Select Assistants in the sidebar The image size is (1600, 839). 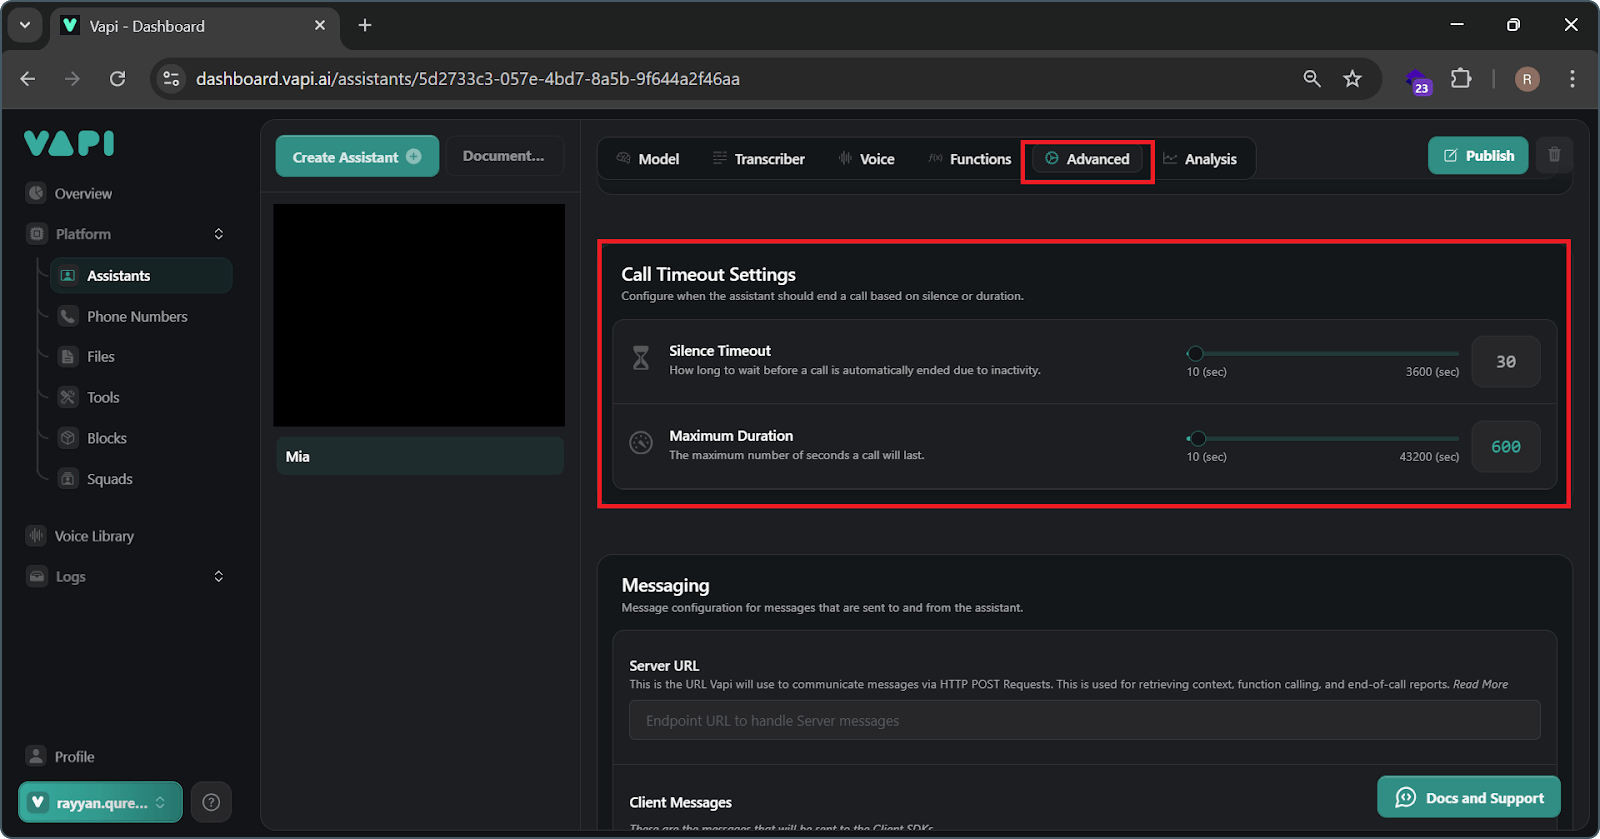click(141, 275)
